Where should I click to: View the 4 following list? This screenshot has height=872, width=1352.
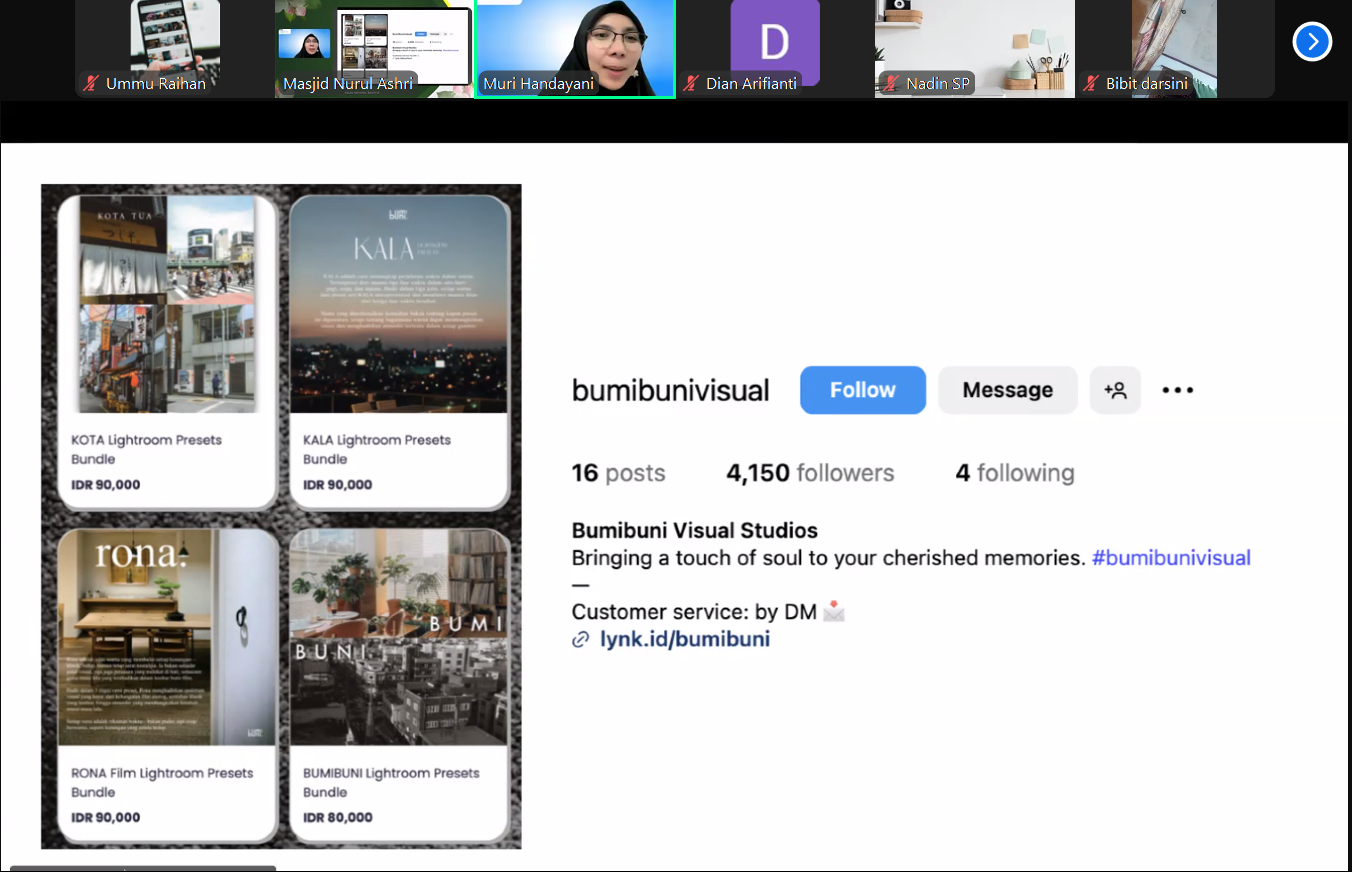[x=1014, y=473]
